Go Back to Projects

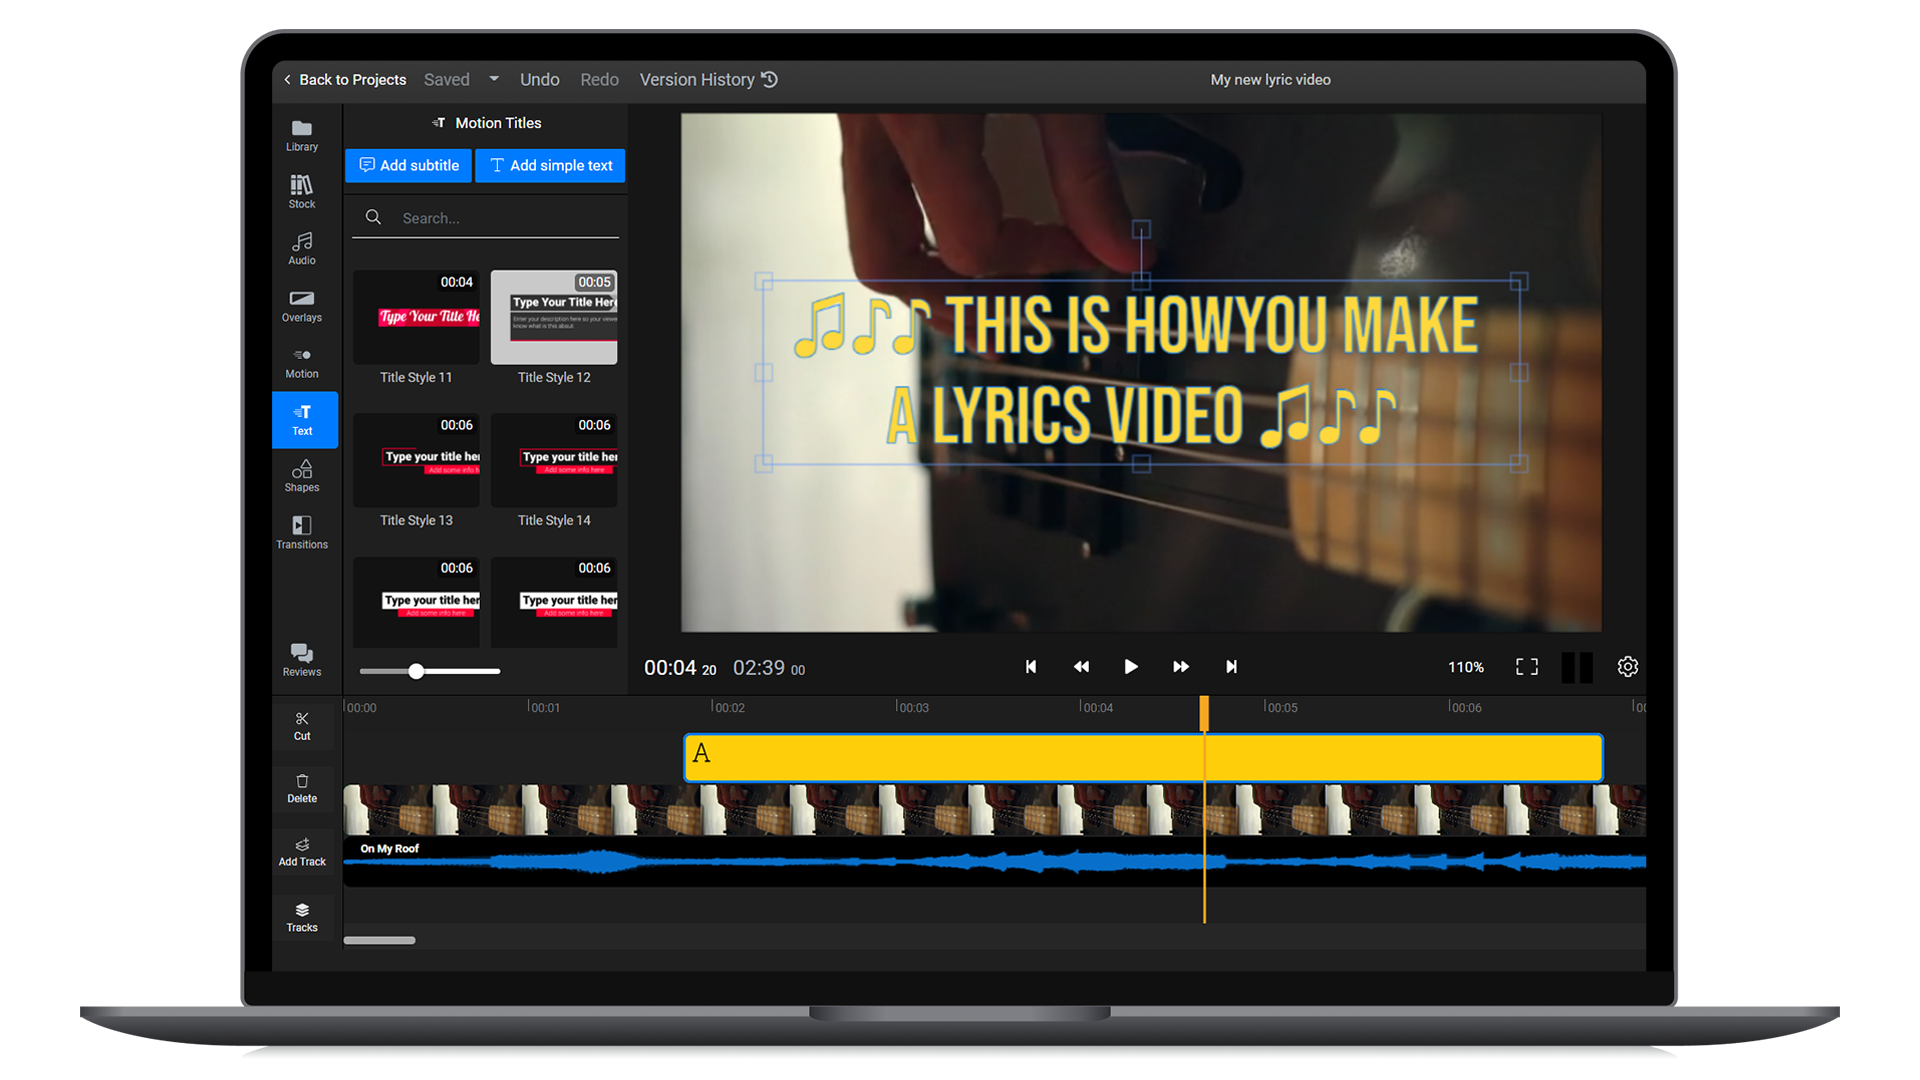click(x=344, y=79)
